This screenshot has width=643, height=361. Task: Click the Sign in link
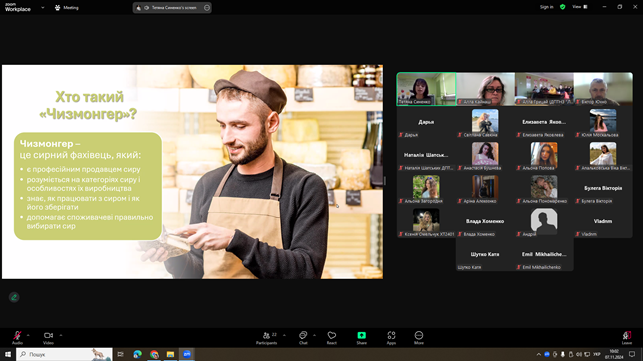pyautogui.click(x=546, y=7)
